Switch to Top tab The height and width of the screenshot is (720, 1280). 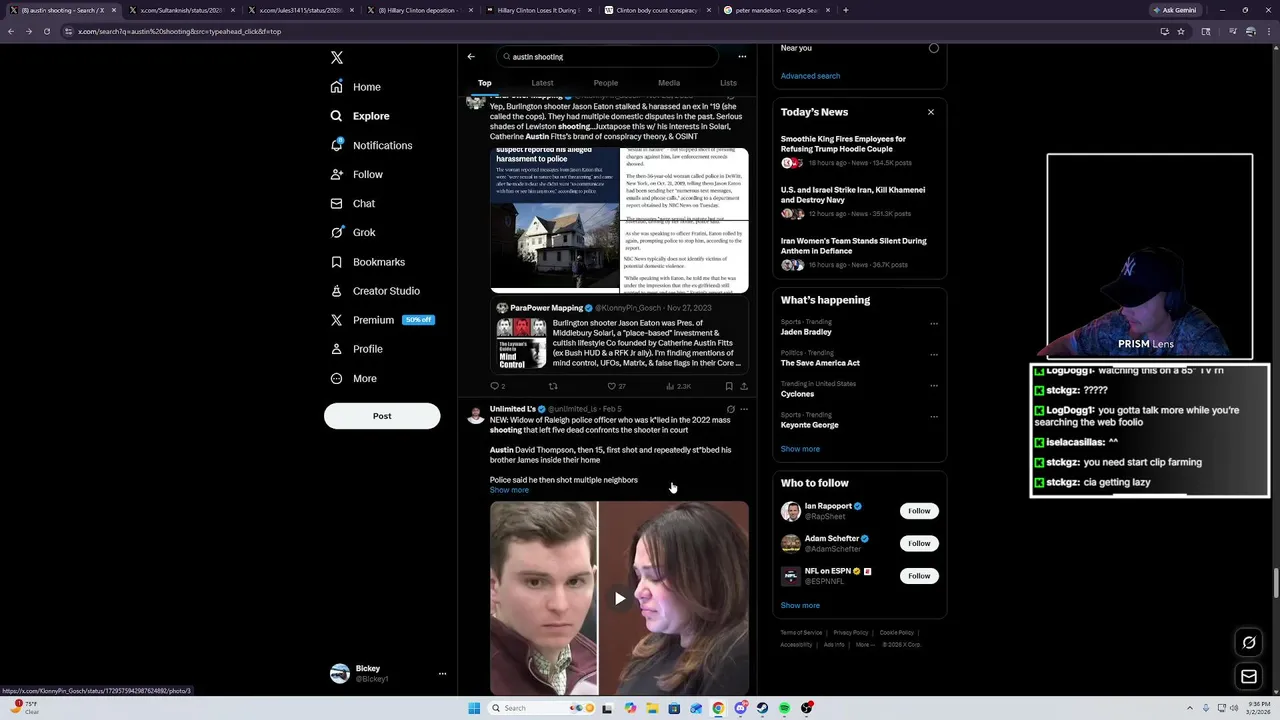click(x=484, y=83)
